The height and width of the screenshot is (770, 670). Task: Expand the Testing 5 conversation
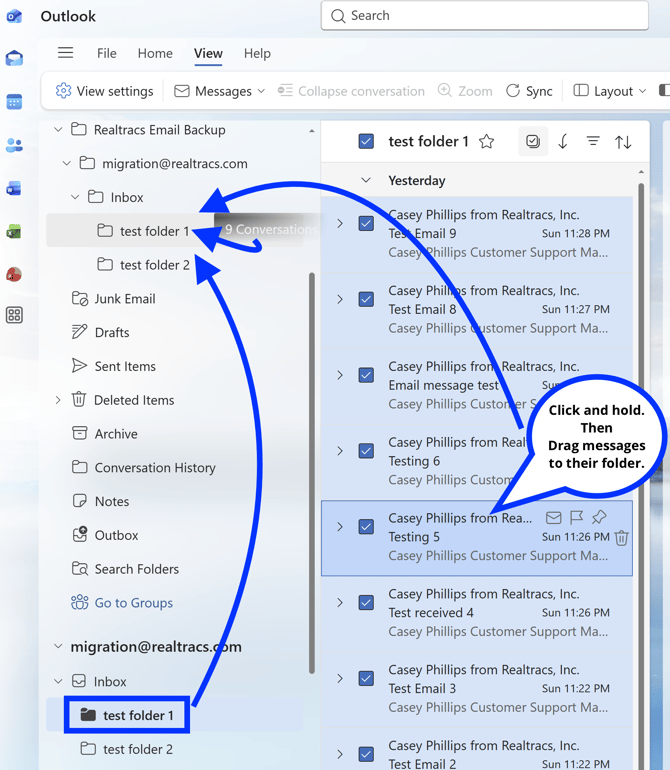[340, 527]
